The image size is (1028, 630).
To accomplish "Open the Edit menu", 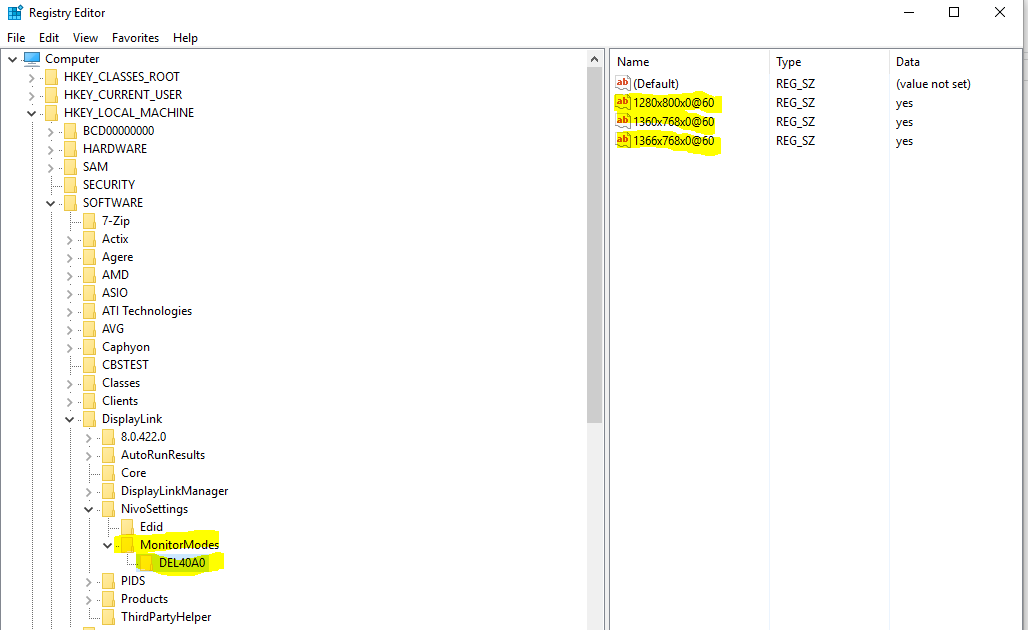I will pos(49,38).
